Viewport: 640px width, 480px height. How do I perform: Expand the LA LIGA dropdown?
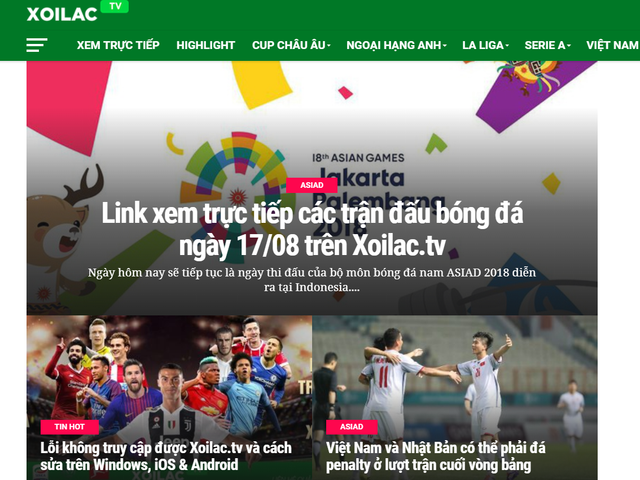[485, 45]
